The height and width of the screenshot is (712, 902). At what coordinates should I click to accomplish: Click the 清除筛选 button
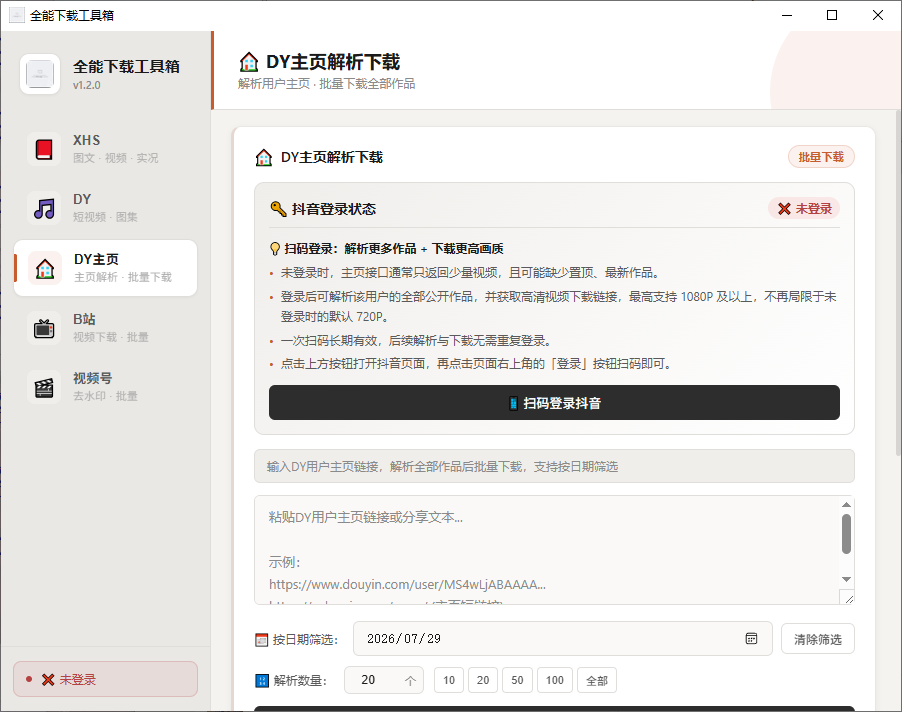coord(817,639)
